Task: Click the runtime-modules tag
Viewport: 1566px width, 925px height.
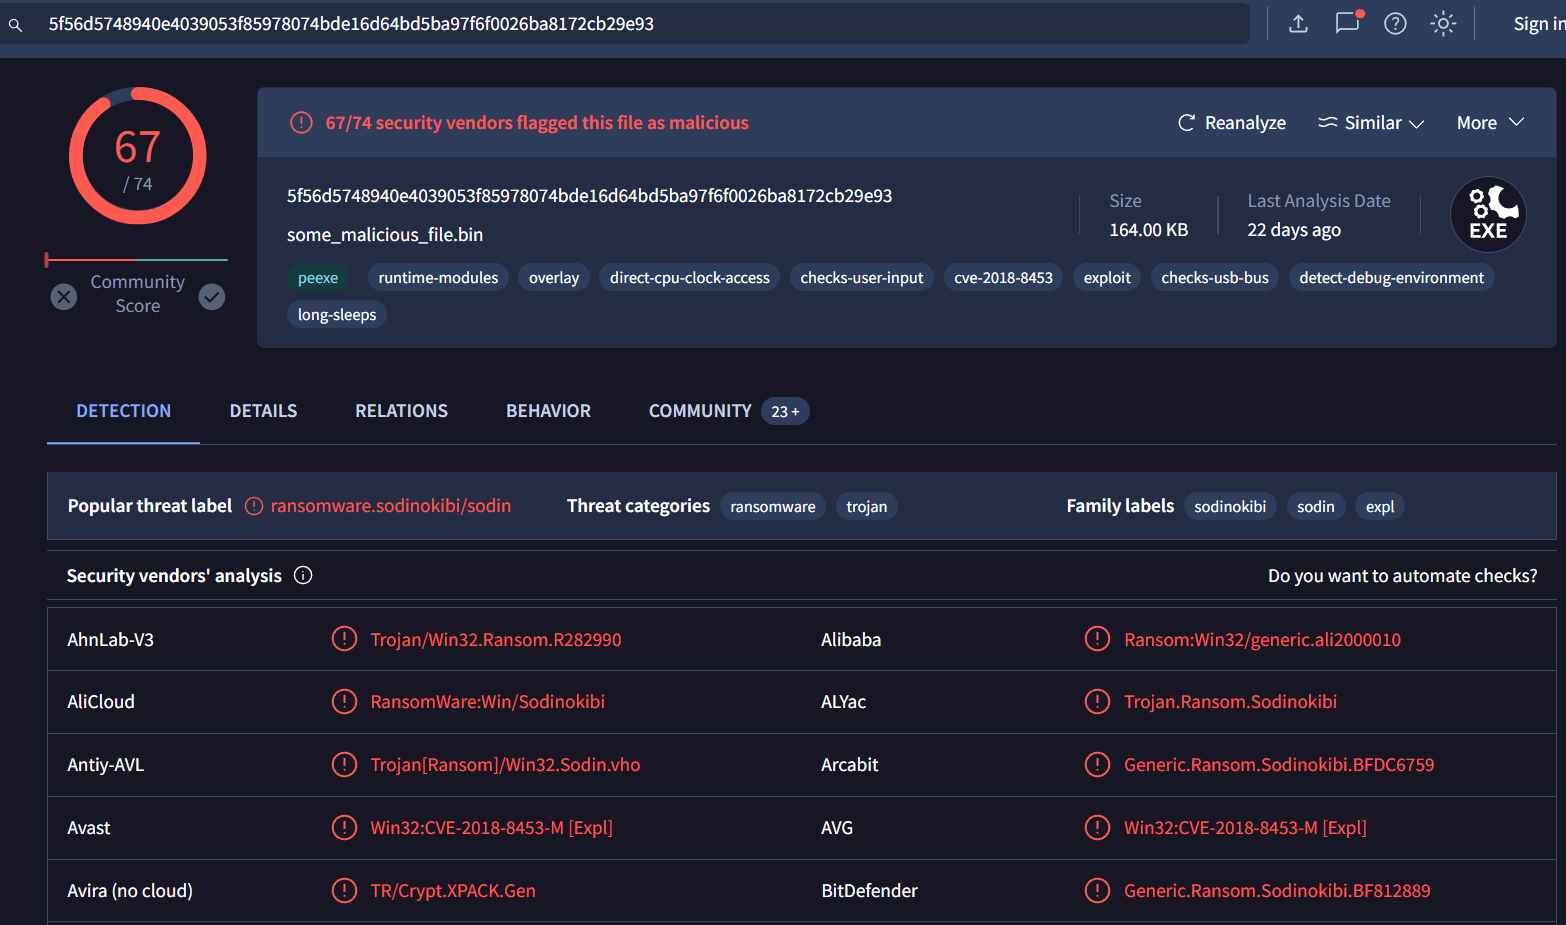Action: (x=438, y=278)
